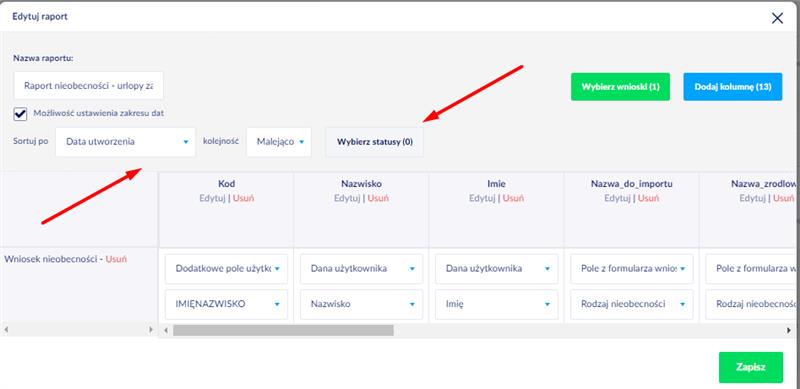This screenshot has width=800, height=389.
Task: Click Edytuj under Imie column
Action: 482,198
